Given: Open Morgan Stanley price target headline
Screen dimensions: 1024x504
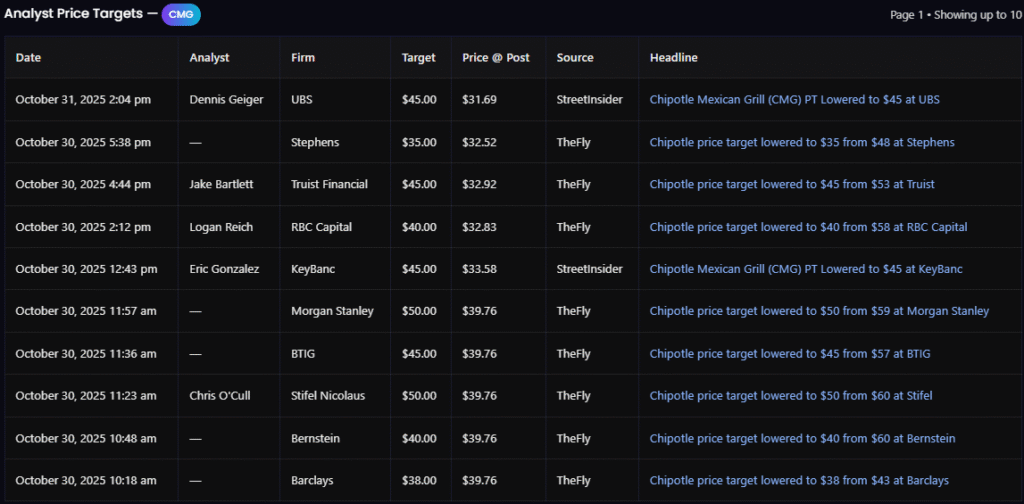Looking at the screenshot, I should (818, 311).
